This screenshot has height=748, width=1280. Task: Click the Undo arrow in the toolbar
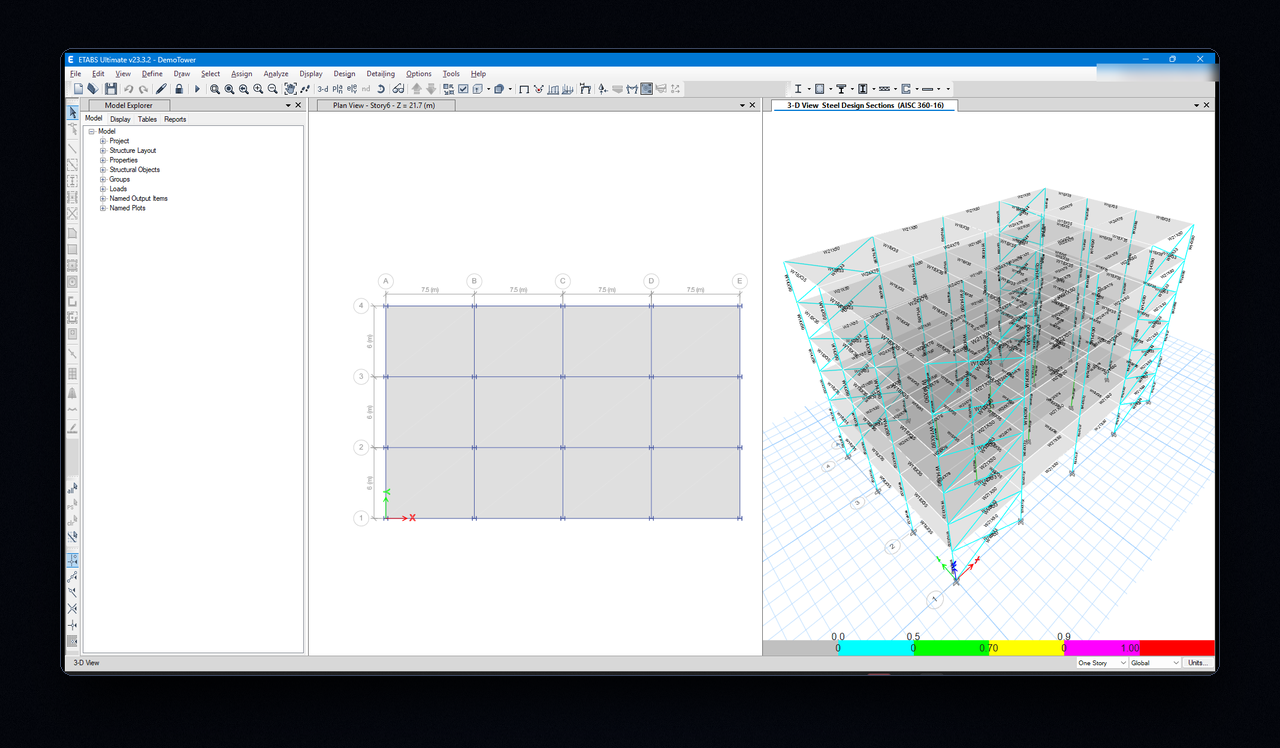coord(129,89)
